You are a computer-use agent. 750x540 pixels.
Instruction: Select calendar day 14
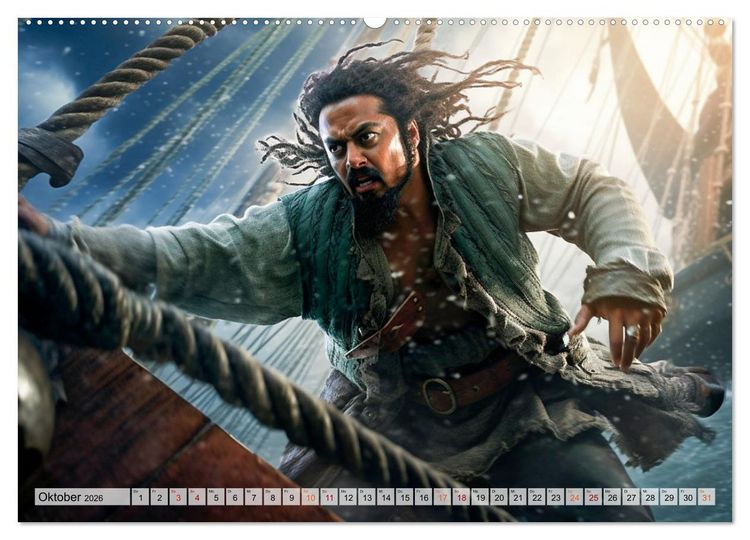(386, 497)
